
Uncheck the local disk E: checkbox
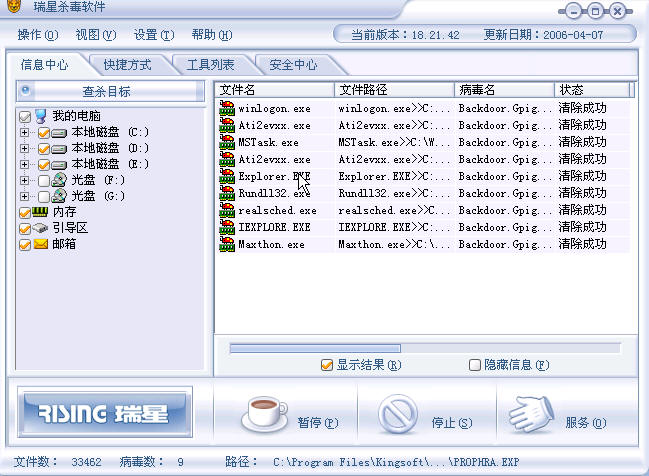tap(44, 165)
